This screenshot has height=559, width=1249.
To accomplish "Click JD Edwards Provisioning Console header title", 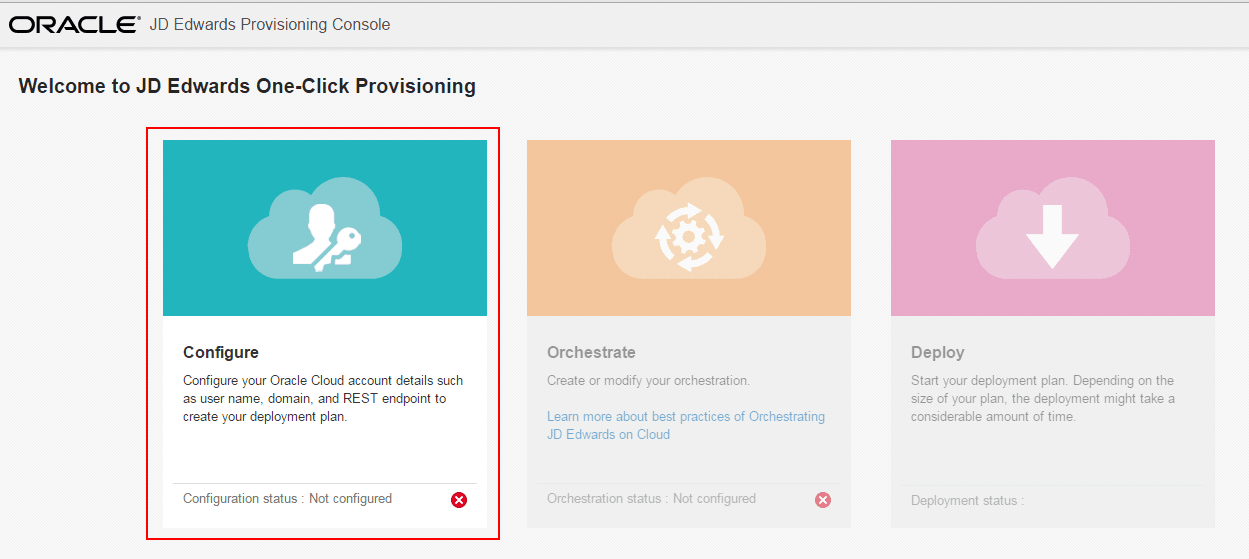I will point(270,24).
